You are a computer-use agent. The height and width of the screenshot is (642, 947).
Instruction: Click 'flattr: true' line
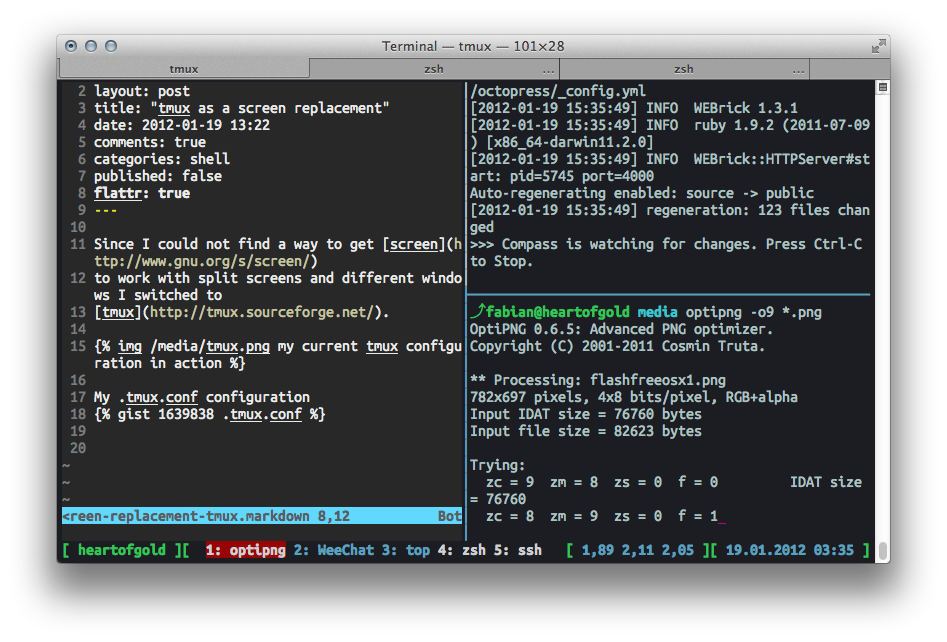pyautogui.click(x=142, y=193)
